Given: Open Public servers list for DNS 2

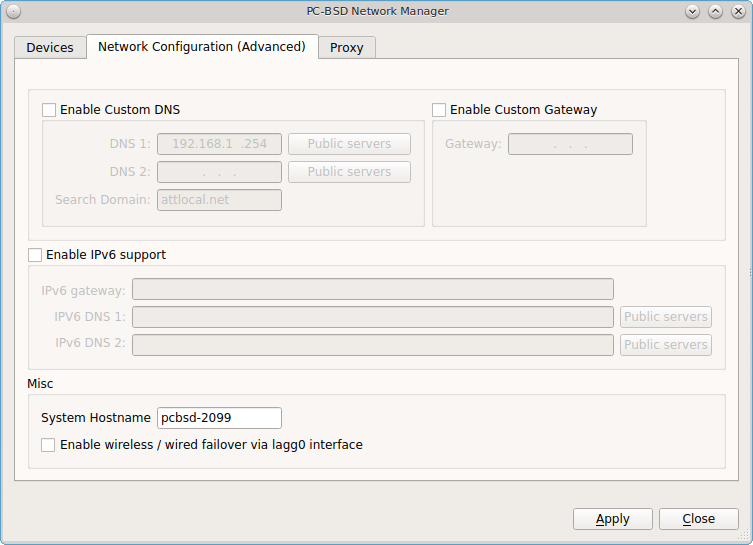Looking at the screenshot, I should point(349,172).
